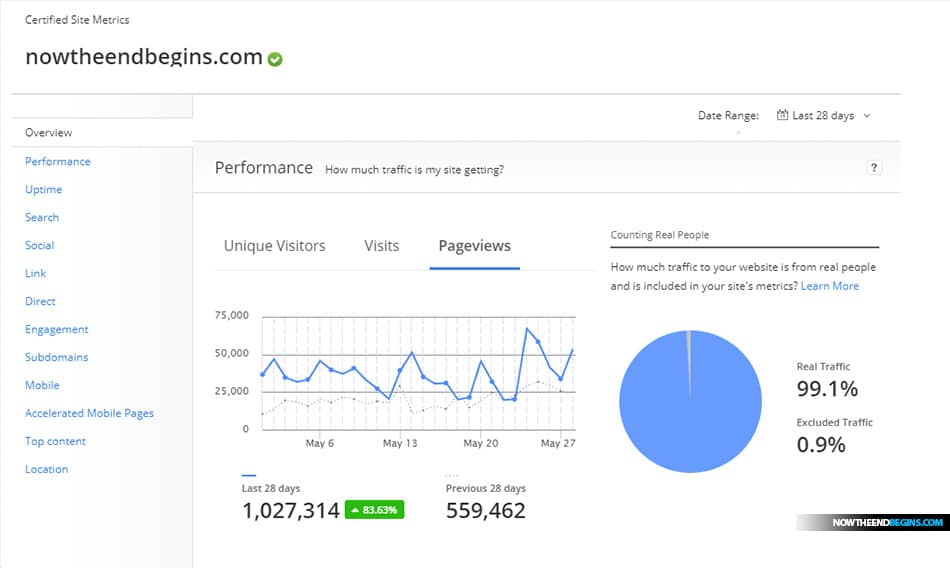Click the green 83.63% increase badge
Viewport: 950px width, 568px height.
tap(374, 510)
